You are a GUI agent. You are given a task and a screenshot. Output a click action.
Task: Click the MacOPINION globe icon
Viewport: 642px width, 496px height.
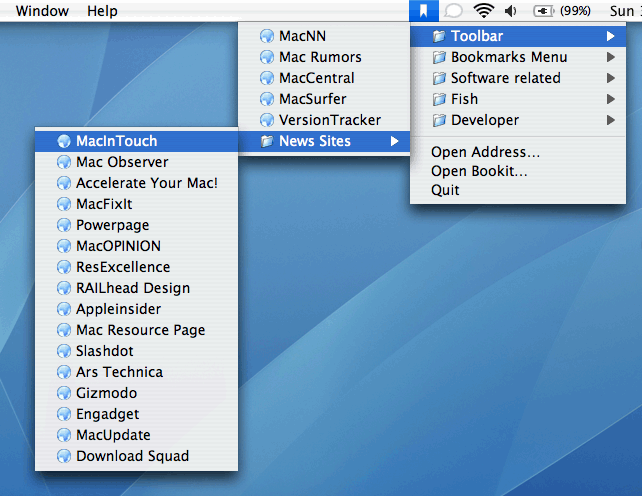click(x=64, y=246)
